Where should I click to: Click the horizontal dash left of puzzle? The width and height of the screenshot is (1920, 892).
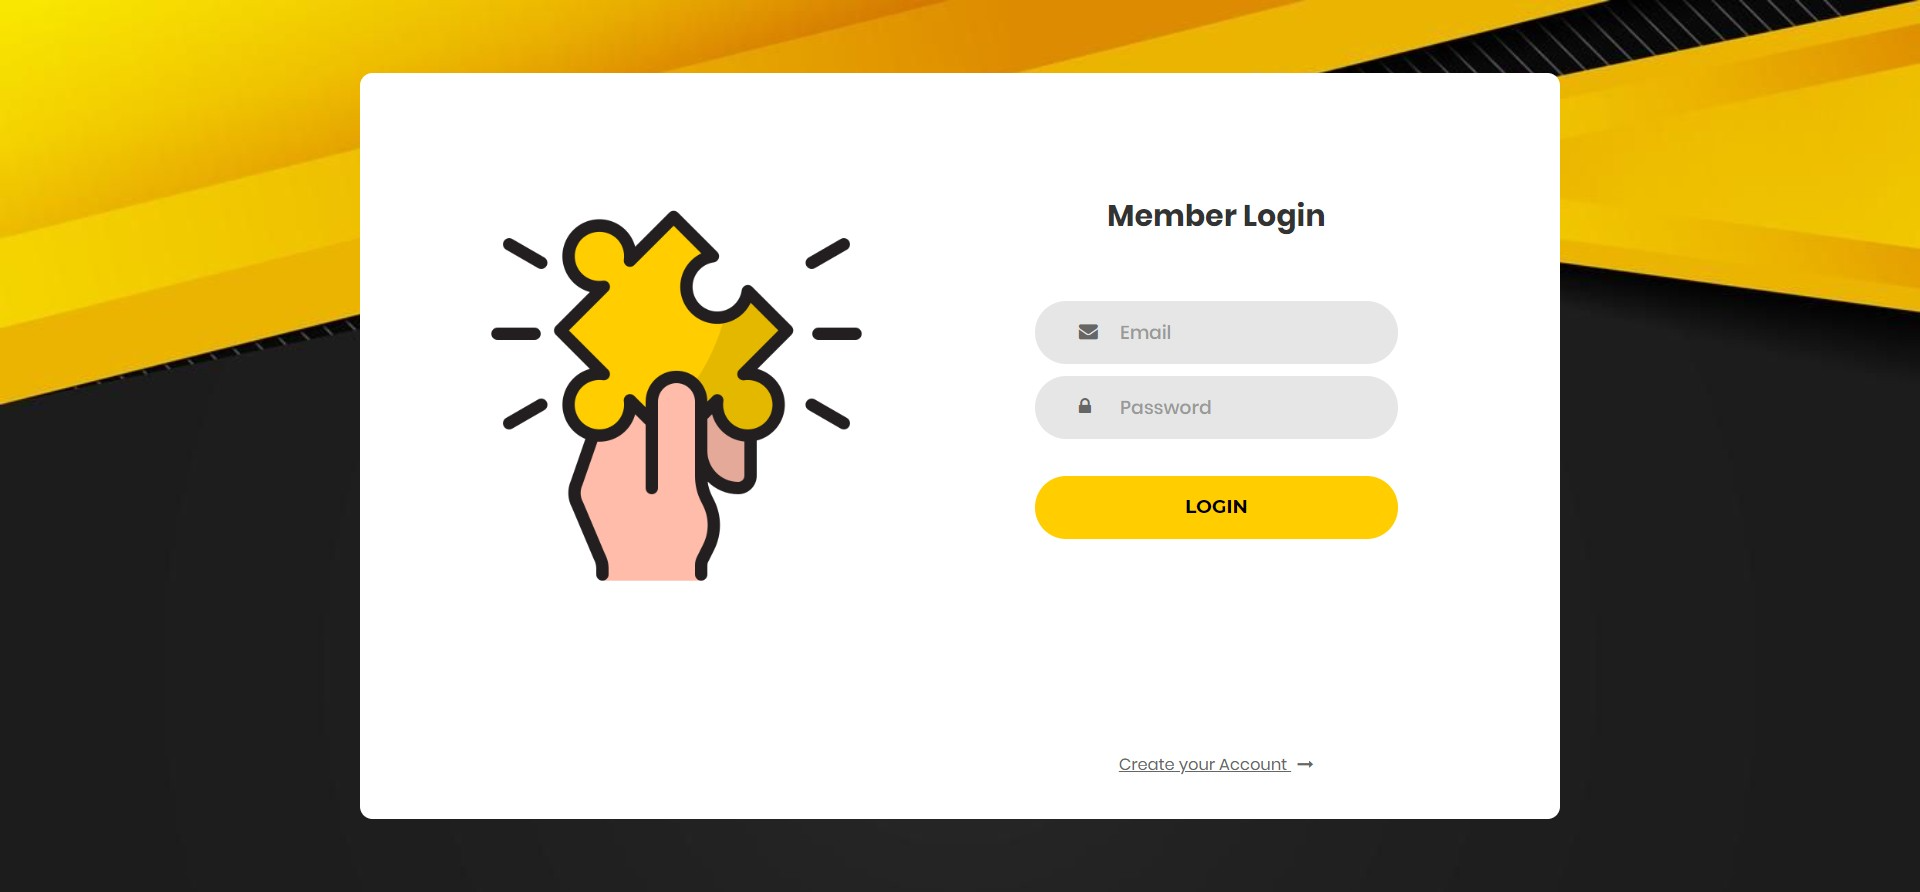[x=516, y=333]
